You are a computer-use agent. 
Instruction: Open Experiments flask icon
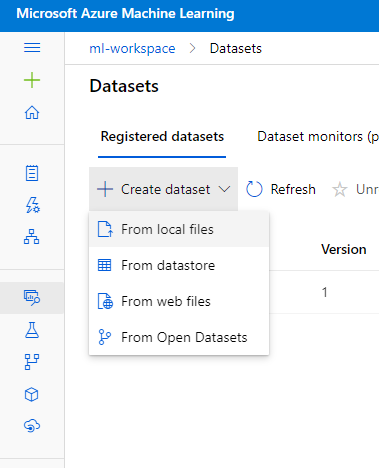point(32,330)
